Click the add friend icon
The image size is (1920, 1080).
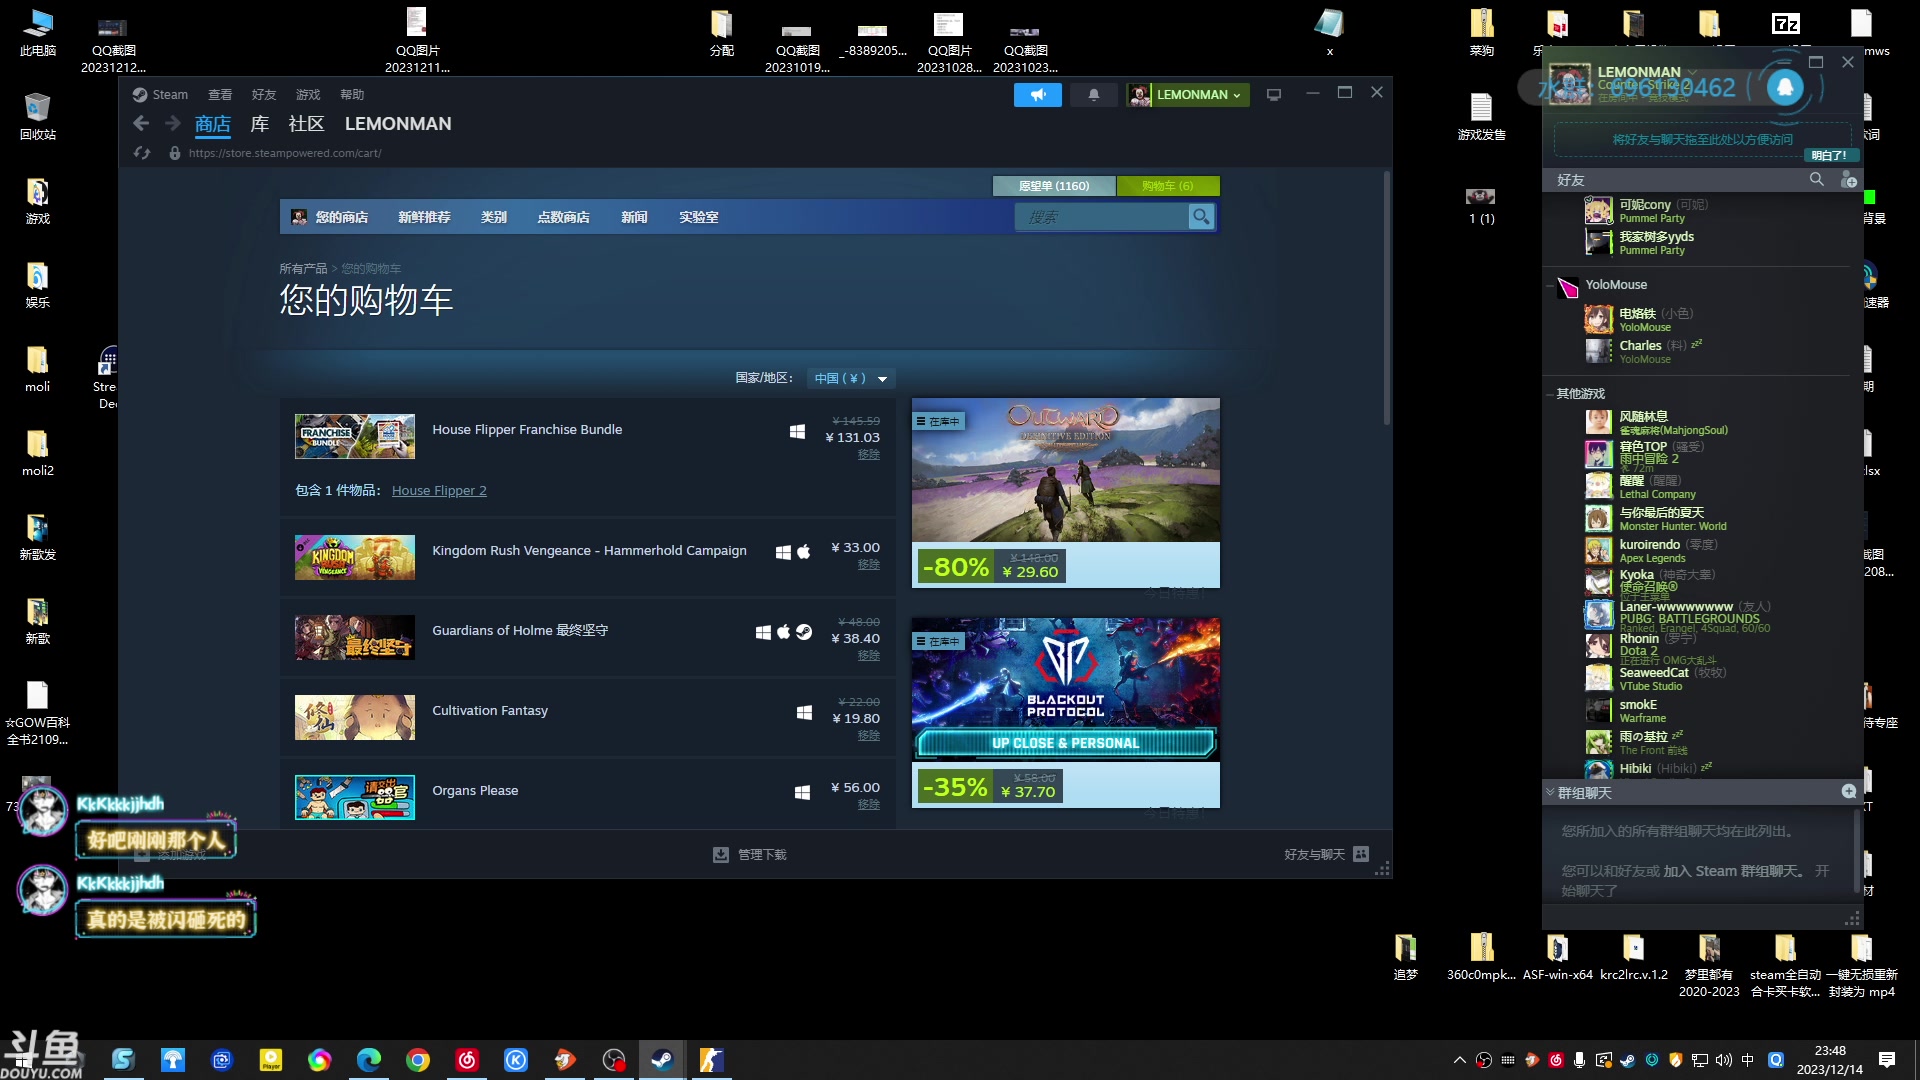1848,180
